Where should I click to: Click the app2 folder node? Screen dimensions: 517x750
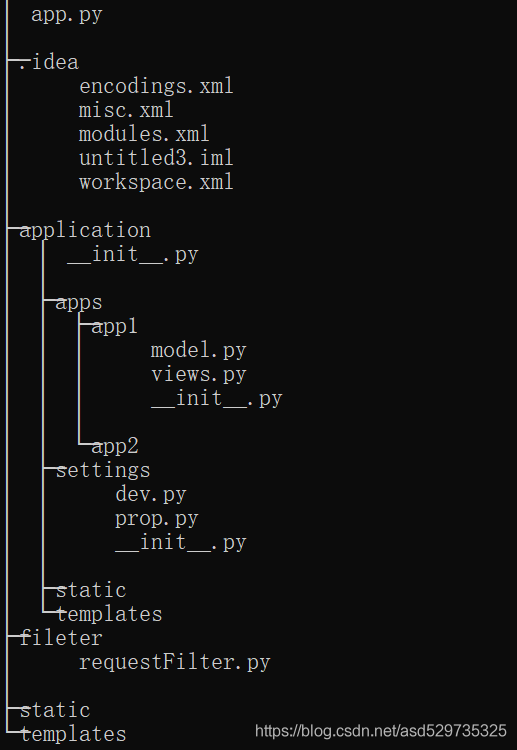tap(115, 446)
